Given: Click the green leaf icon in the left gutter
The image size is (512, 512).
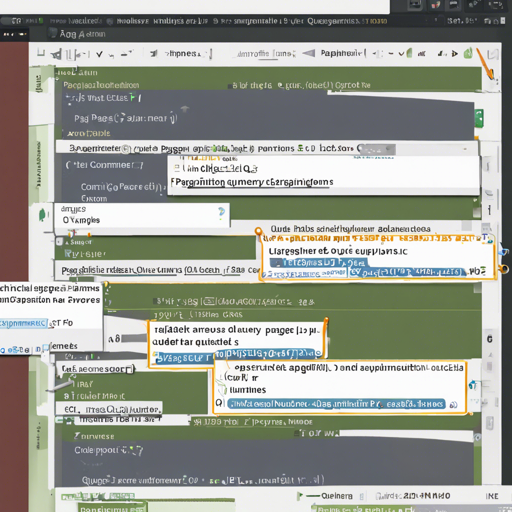Looking at the screenshot, I should coord(42,215).
